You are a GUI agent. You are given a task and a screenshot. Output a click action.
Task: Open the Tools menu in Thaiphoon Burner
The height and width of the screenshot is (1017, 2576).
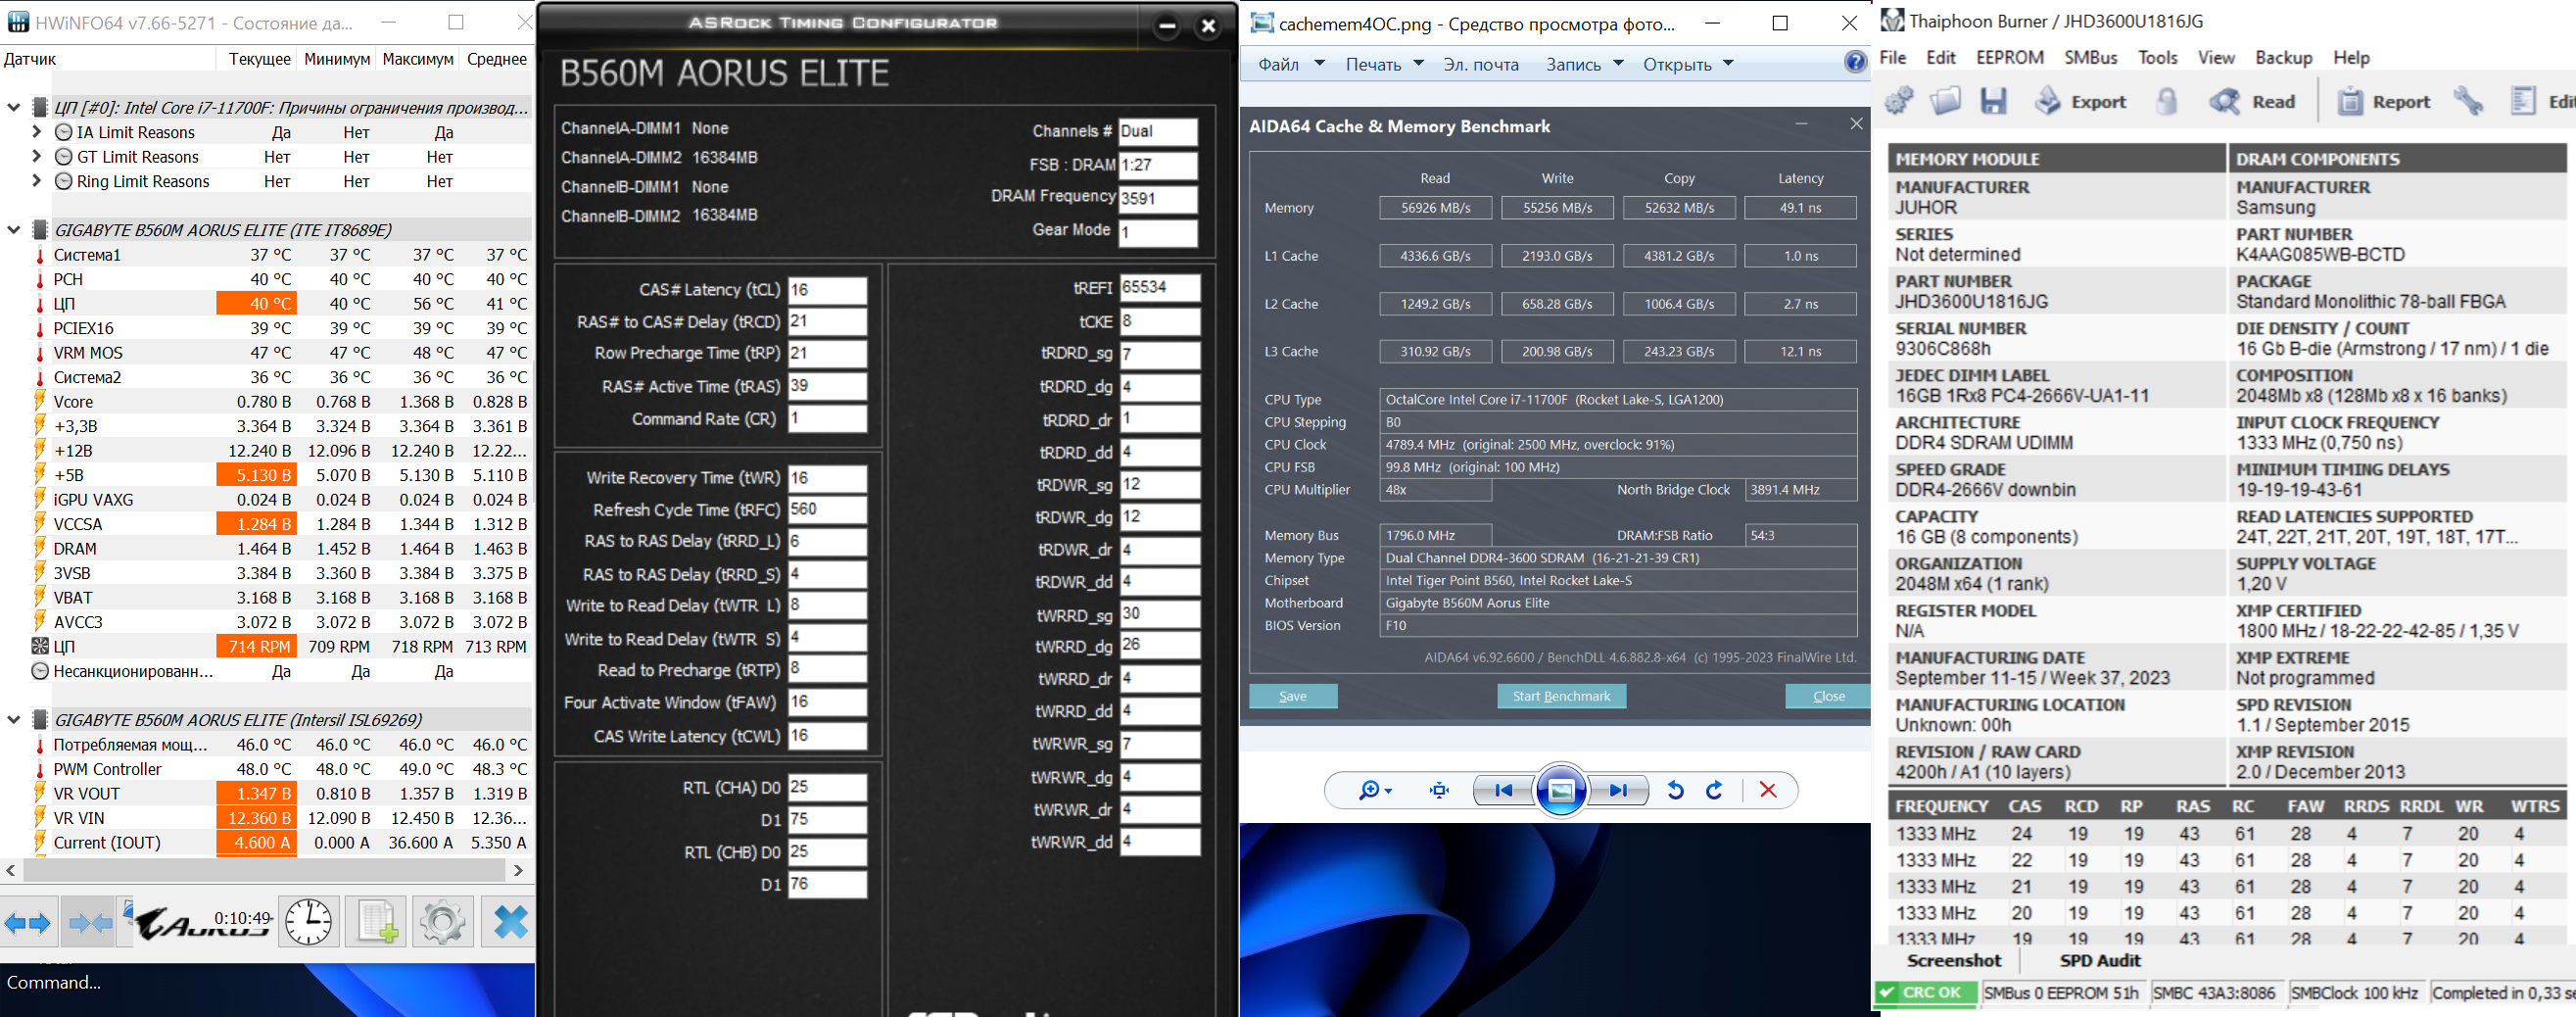coord(2158,58)
